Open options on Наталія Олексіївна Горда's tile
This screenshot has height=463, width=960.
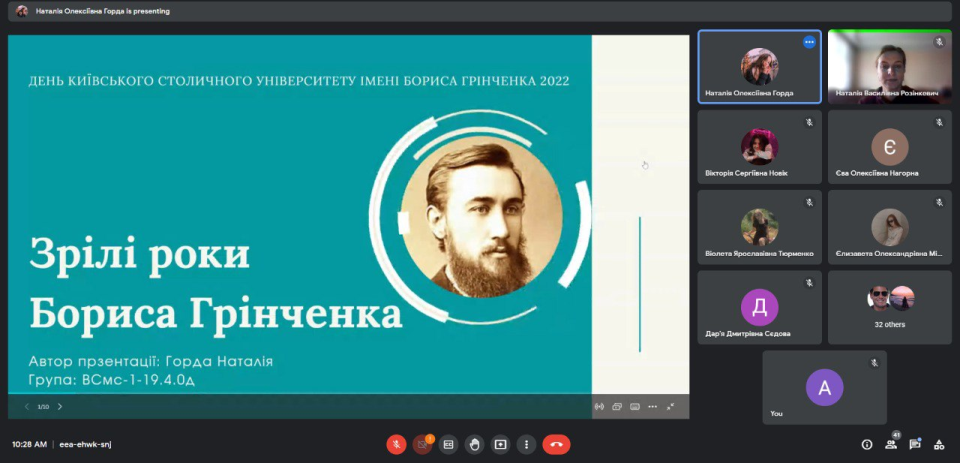[809, 42]
